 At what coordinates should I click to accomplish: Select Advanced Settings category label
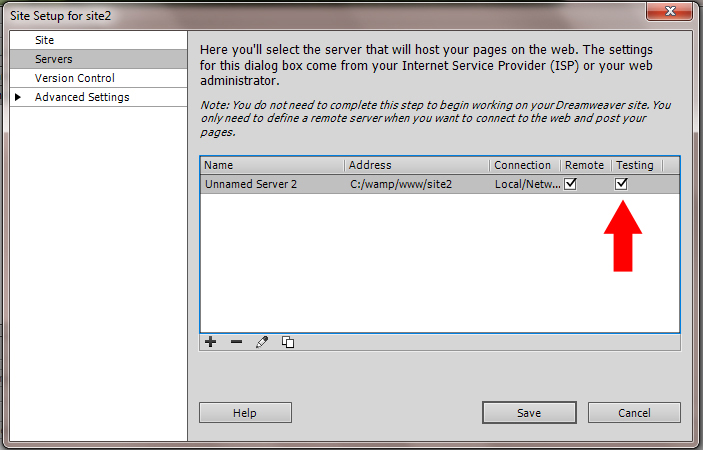(x=82, y=97)
